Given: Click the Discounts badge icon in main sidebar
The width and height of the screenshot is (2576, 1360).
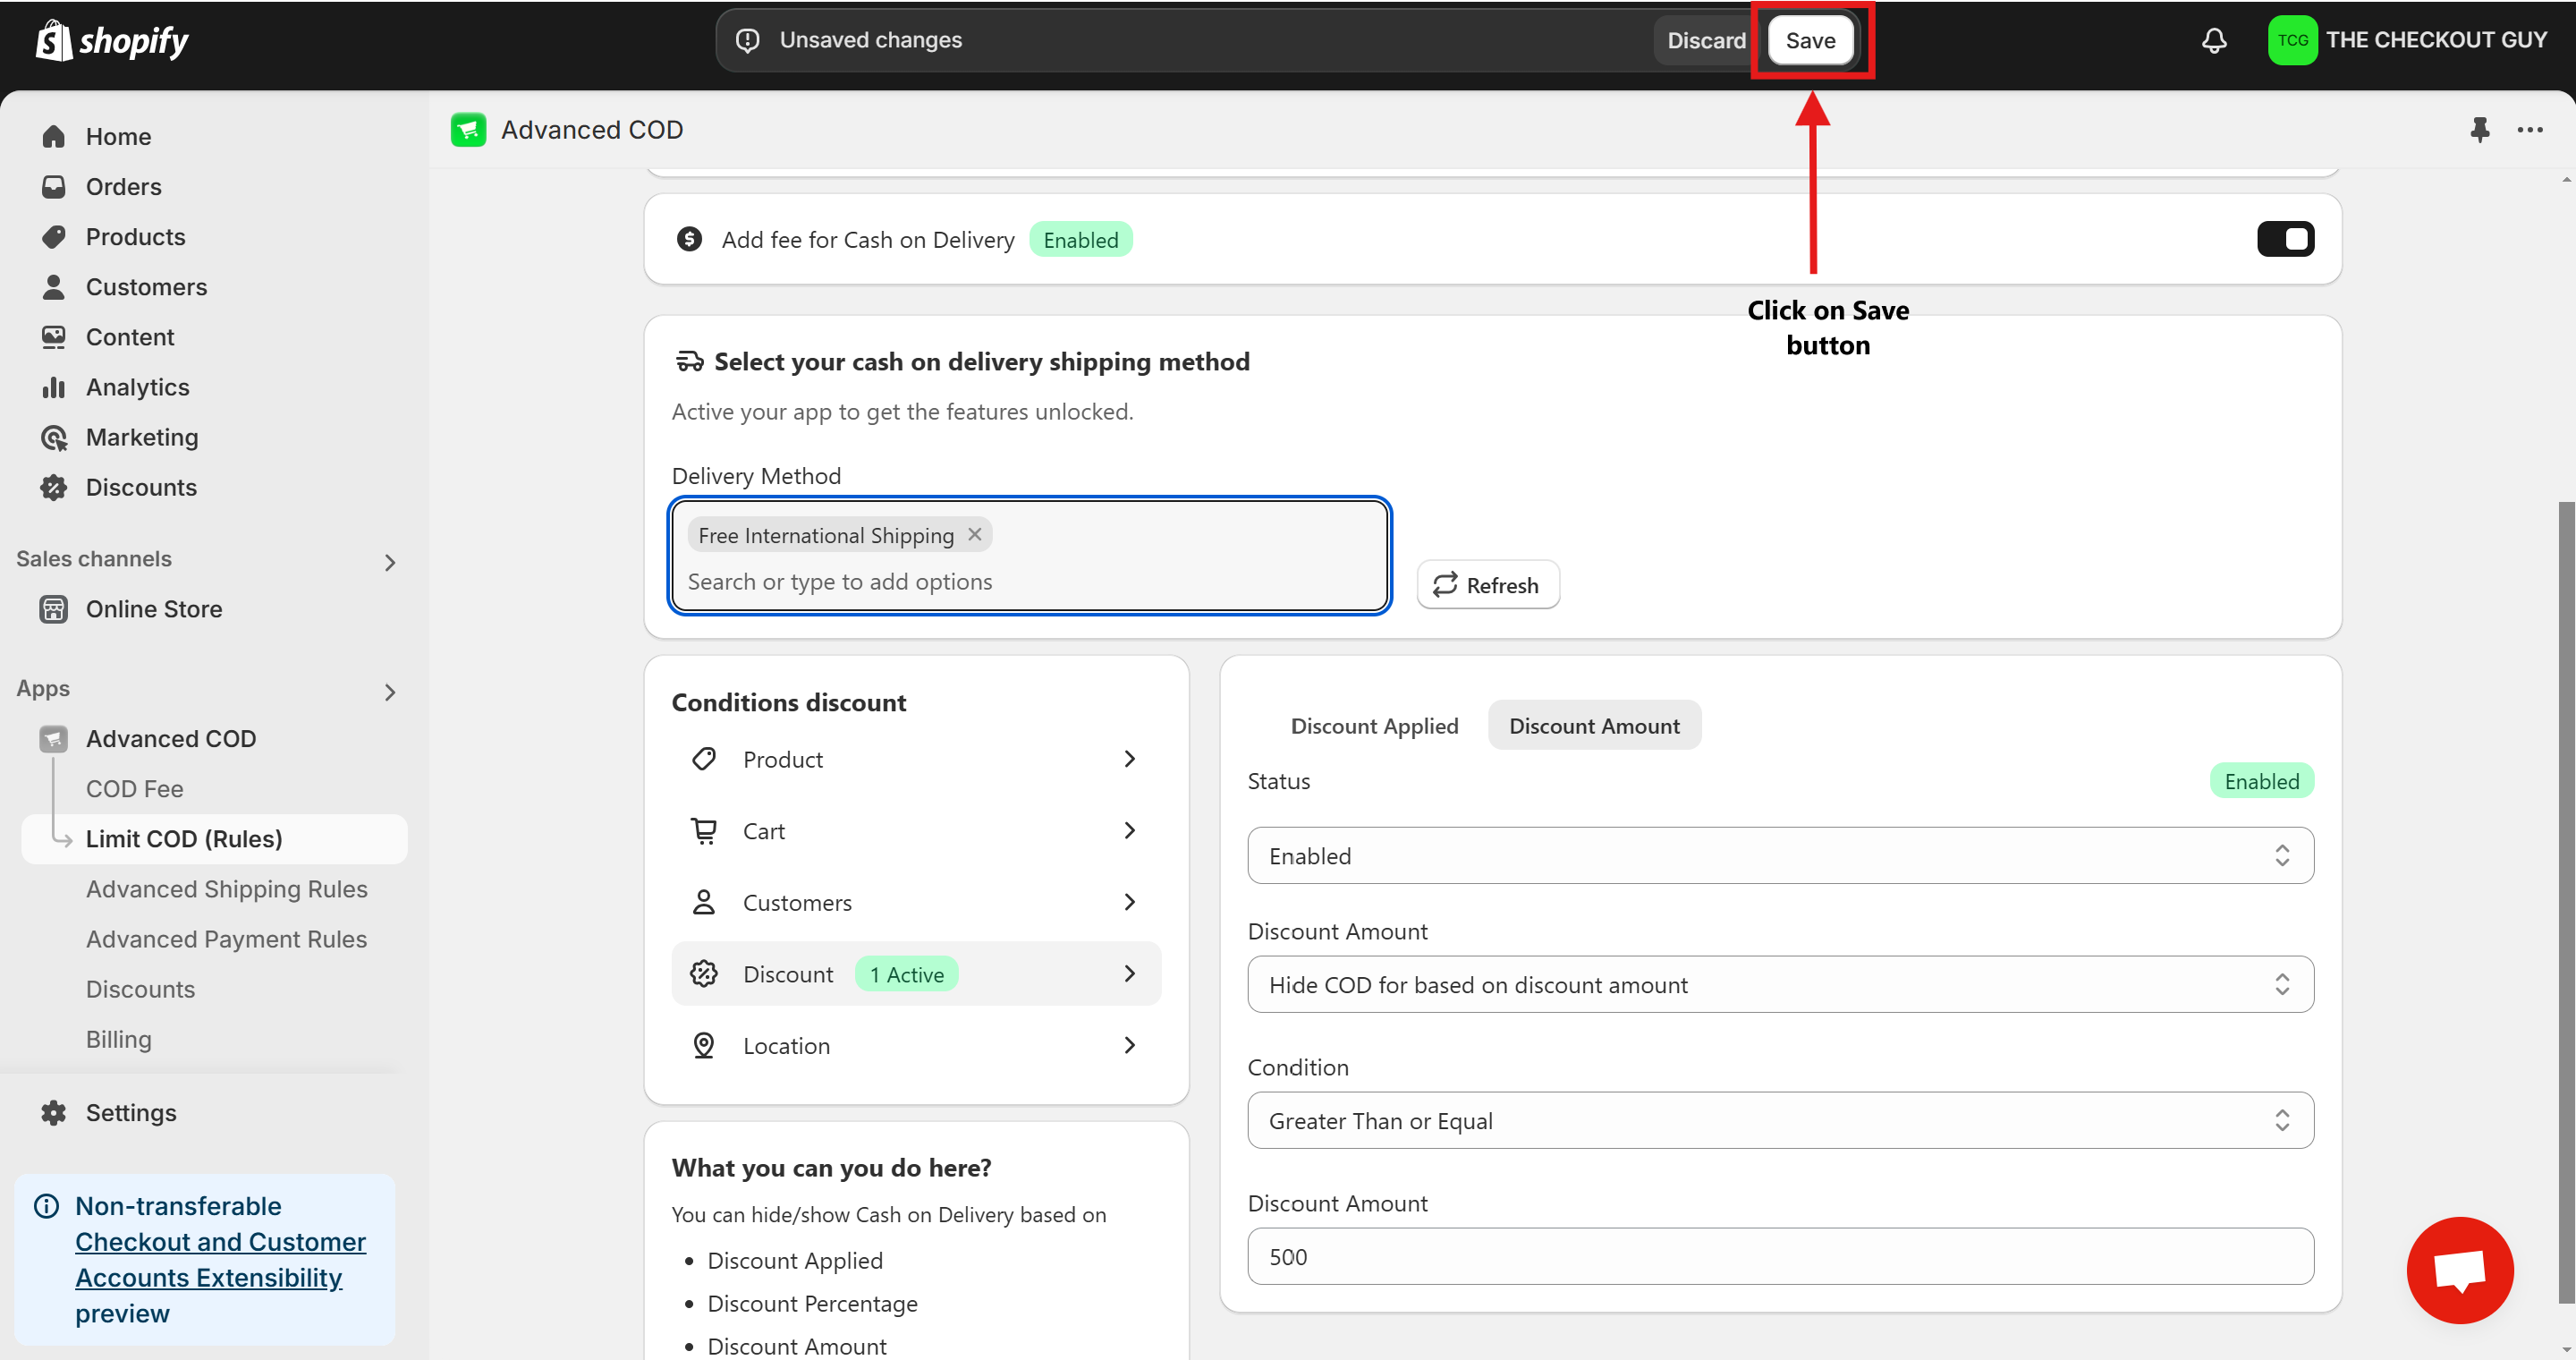Looking at the screenshot, I should point(54,487).
